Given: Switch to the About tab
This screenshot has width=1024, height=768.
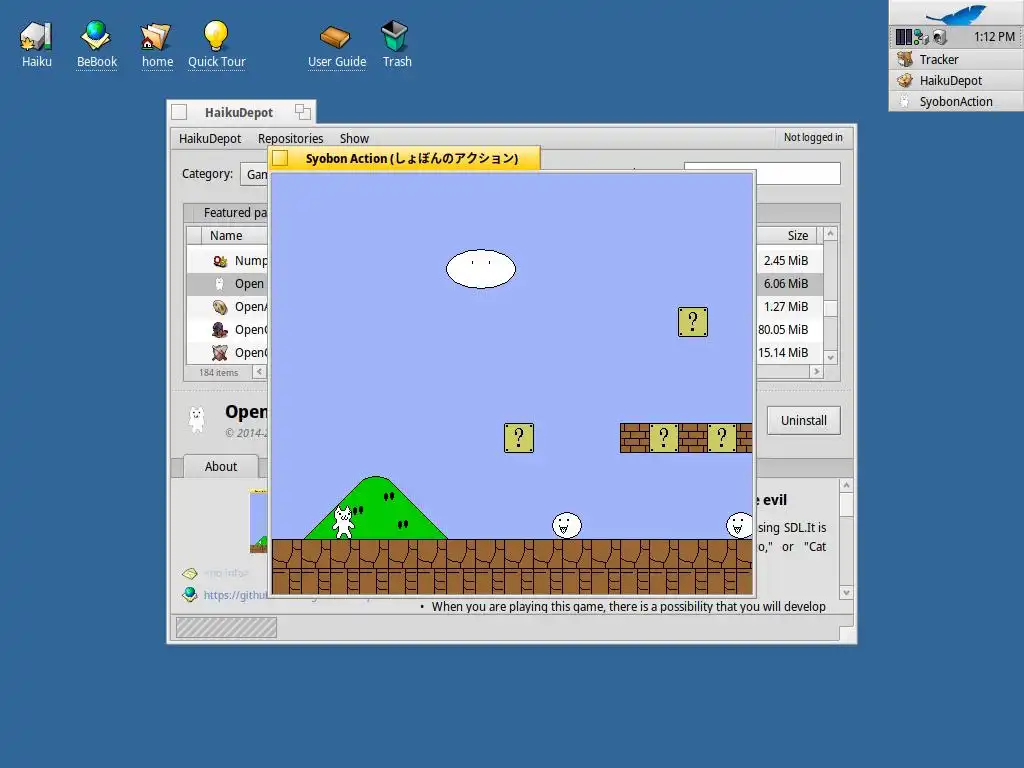Looking at the screenshot, I should tap(221, 466).
